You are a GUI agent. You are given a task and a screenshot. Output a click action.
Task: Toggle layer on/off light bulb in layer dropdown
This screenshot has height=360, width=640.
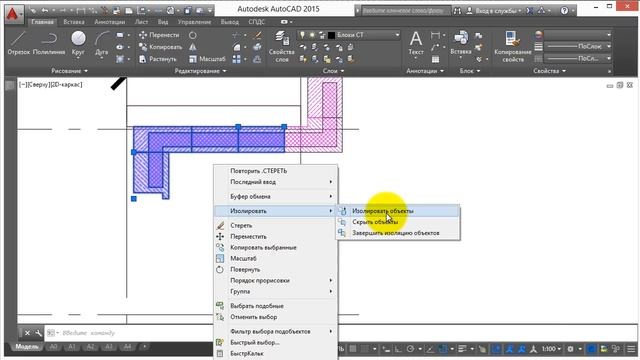click(x=302, y=35)
